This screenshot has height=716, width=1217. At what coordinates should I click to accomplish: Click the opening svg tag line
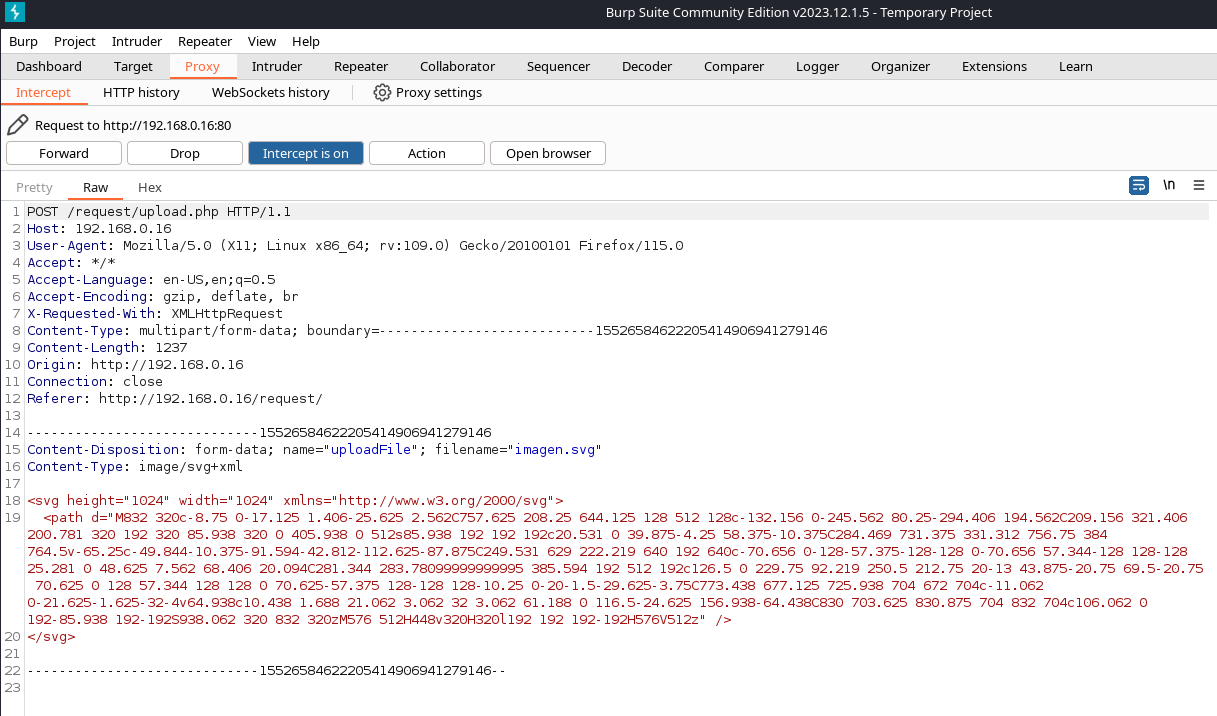295,500
